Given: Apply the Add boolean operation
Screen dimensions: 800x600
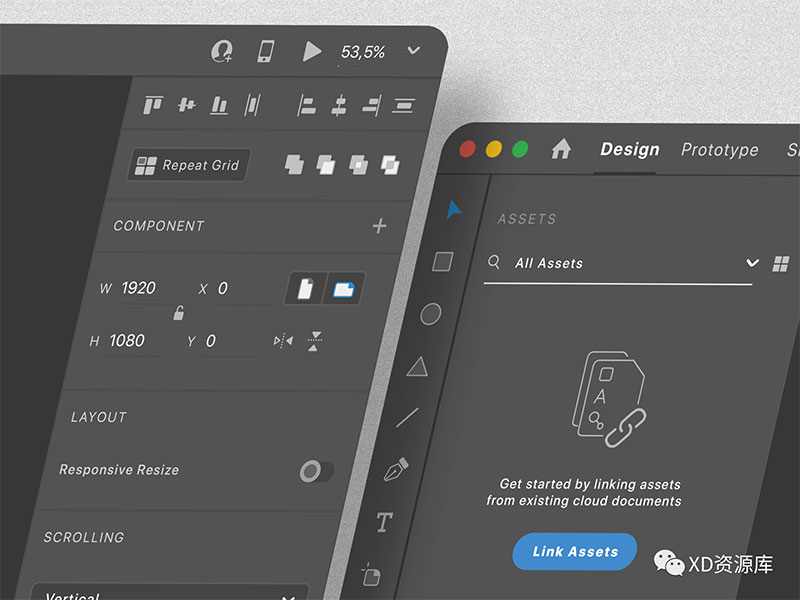Looking at the screenshot, I should pyautogui.click(x=294, y=164).
